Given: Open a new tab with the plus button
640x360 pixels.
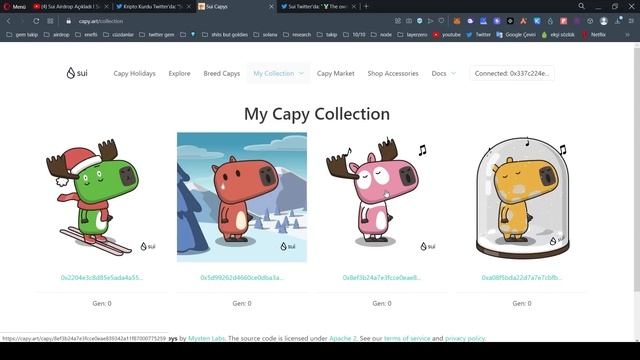Looking at the screenshot, I should point(366,7).
